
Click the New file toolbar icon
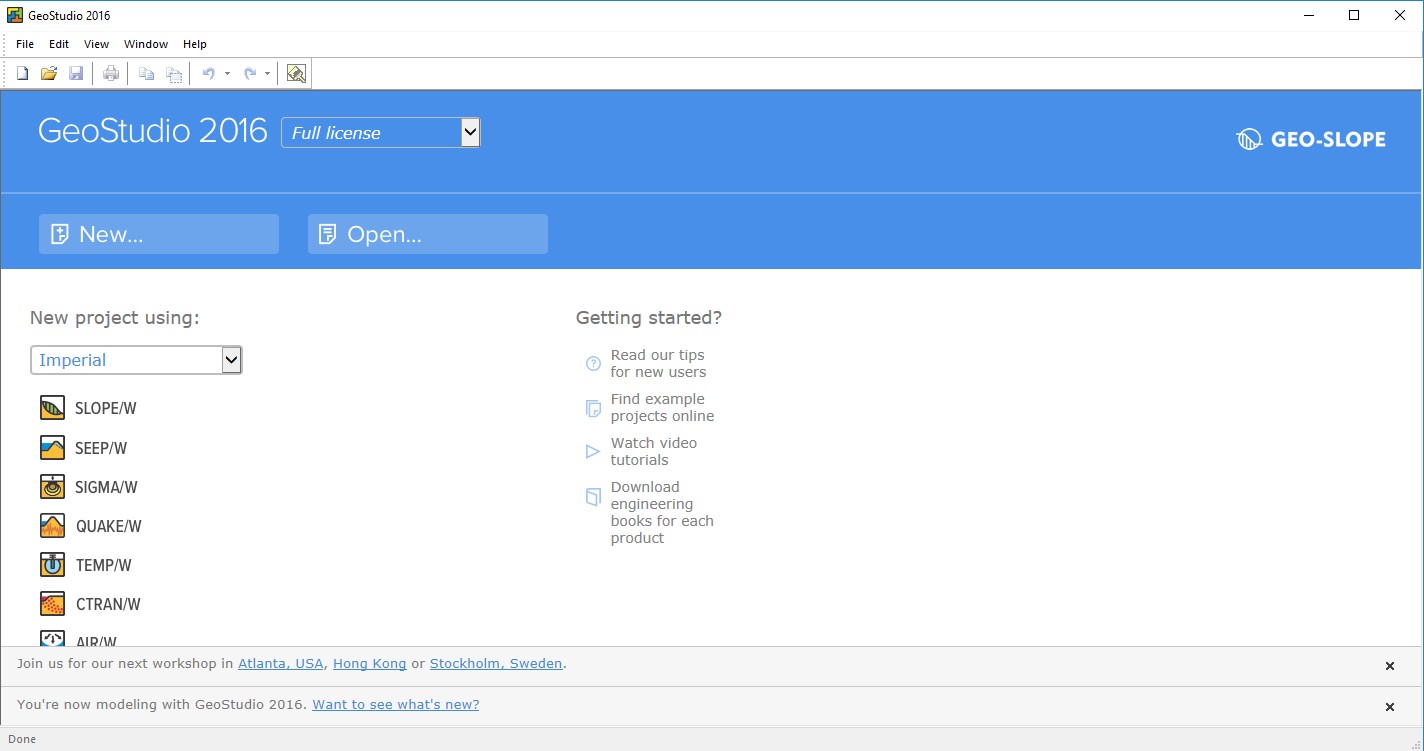click(22, 73)
